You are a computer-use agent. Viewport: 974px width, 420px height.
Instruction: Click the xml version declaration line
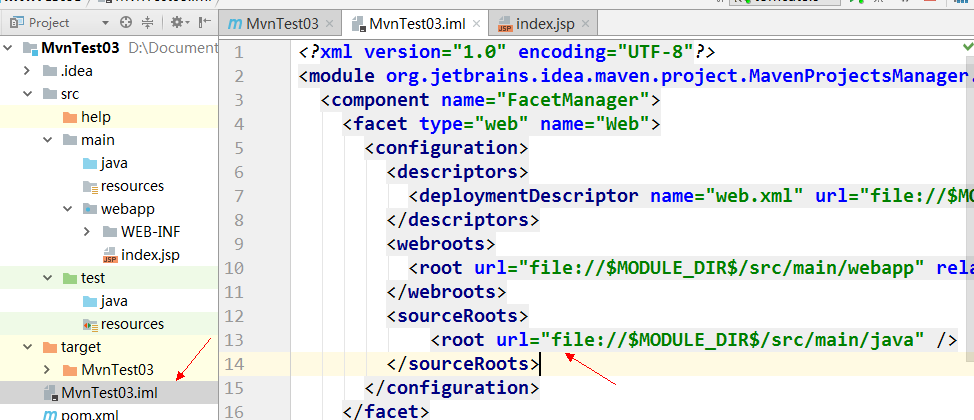[x=507, y=52]
